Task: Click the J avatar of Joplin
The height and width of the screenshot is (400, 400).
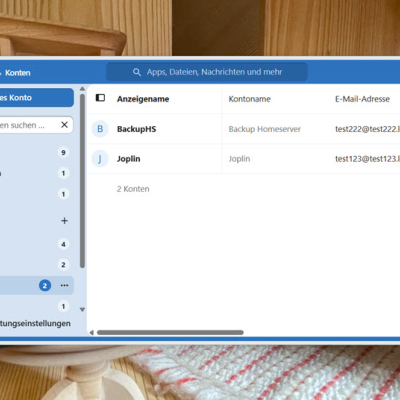Action: point(100,159)
